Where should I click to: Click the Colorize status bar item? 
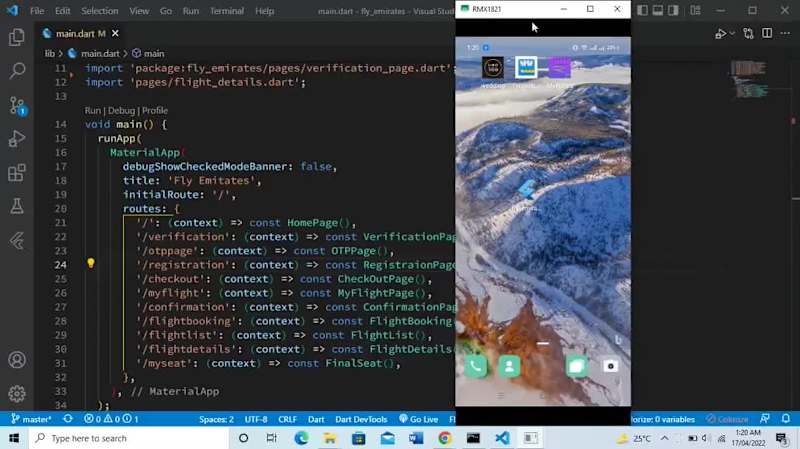point(726,419)
